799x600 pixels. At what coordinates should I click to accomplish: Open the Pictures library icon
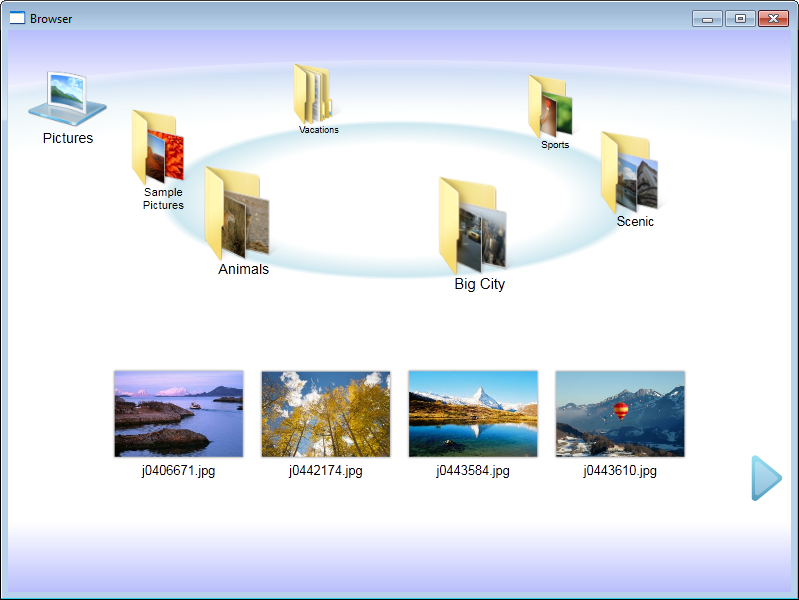[x=67, y=98]
